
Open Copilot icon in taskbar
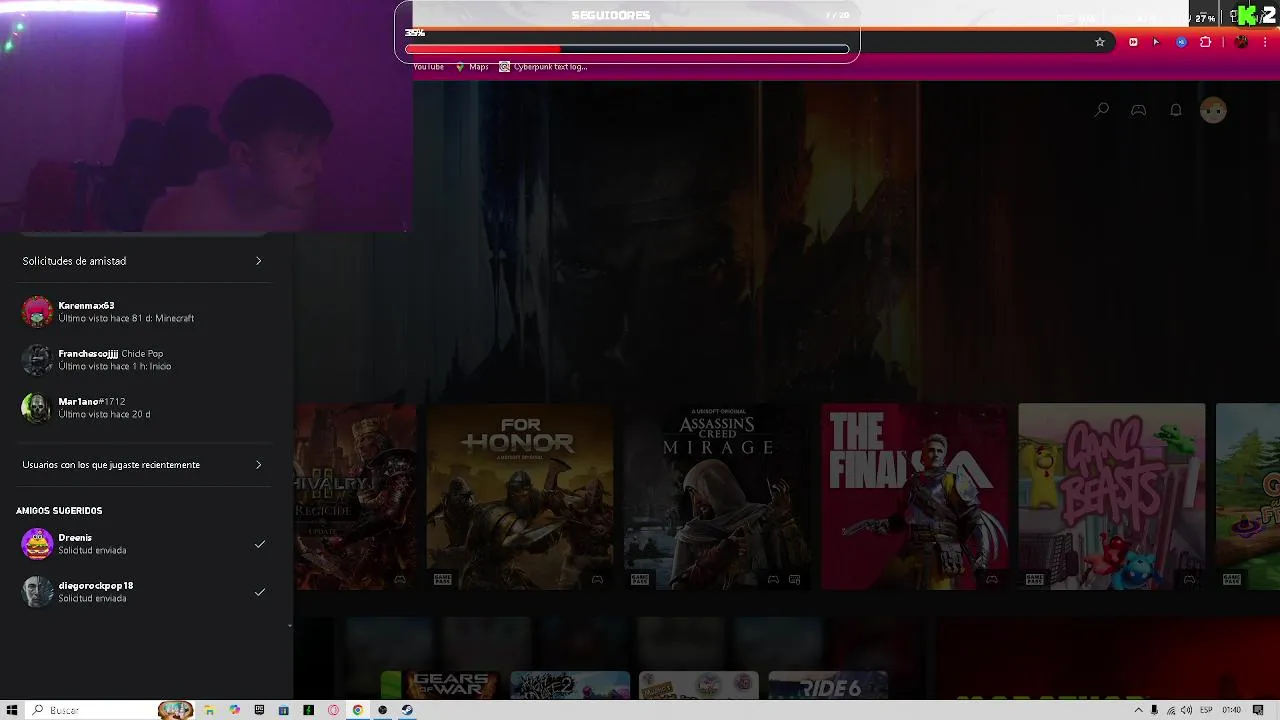tap(234, 710)
